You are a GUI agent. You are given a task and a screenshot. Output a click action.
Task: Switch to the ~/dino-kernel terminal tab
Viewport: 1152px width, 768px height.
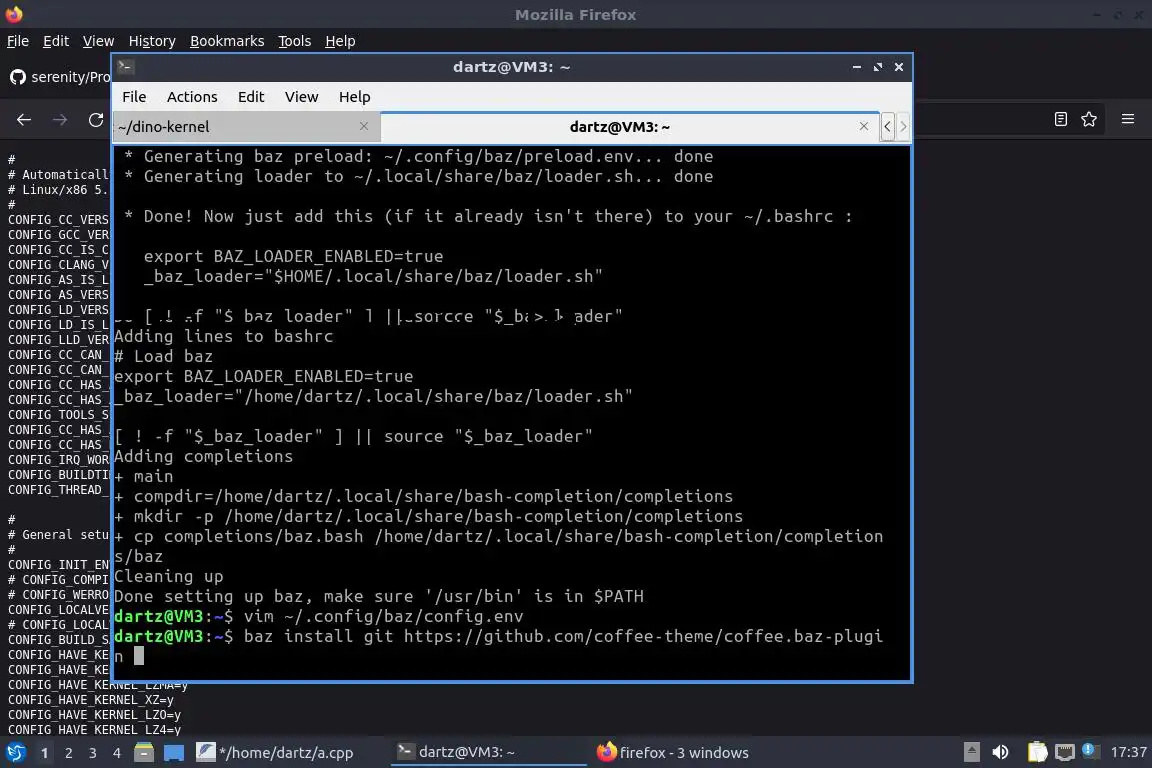pyautogui.click(x=246, y=126)
